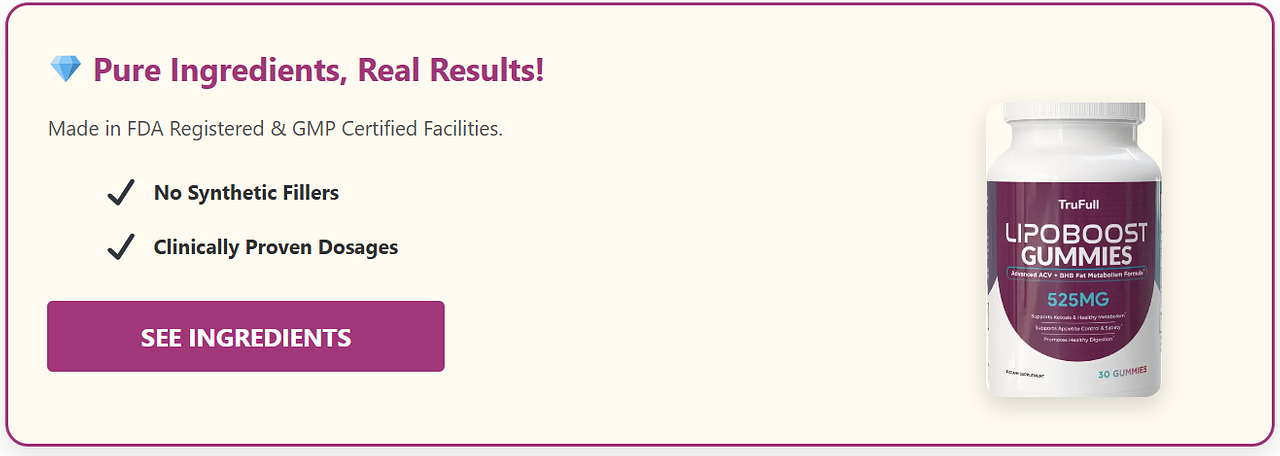Select the Pure Ingredients, Real Results heading

pyautogui.click(x=318, y=71)
